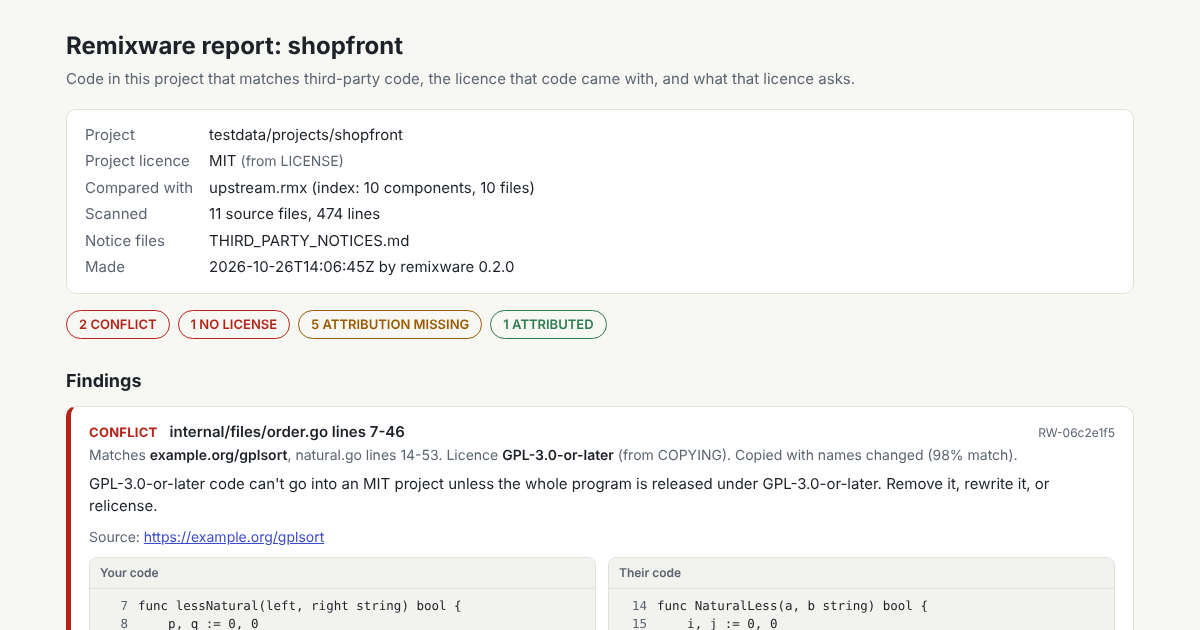Click the report title Remixware report: shopfront
Viewport: 1200px width, 630px height.
(235, 45)
